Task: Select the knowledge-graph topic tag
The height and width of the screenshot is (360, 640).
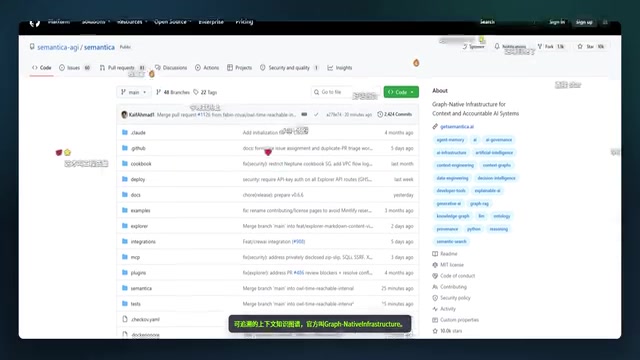Action: coord(453,216)
